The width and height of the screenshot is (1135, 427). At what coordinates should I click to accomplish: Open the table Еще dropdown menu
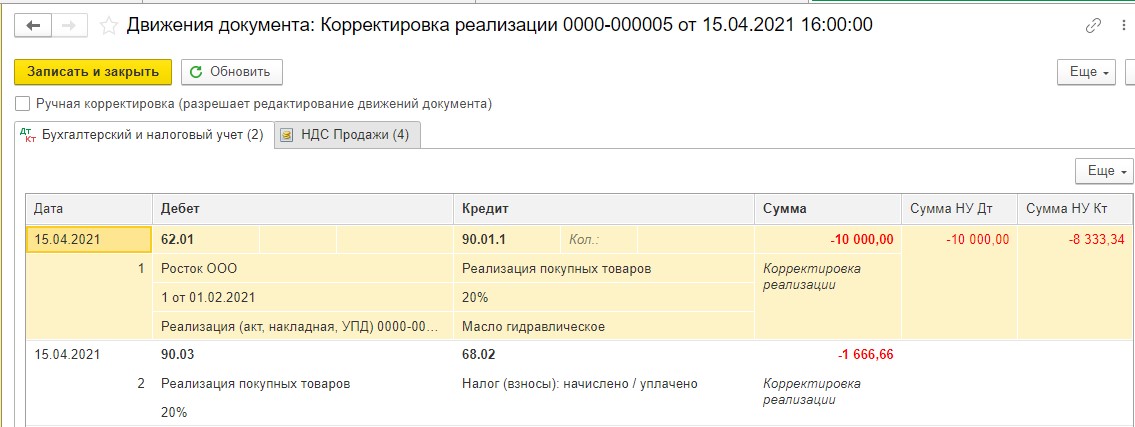1104,171
